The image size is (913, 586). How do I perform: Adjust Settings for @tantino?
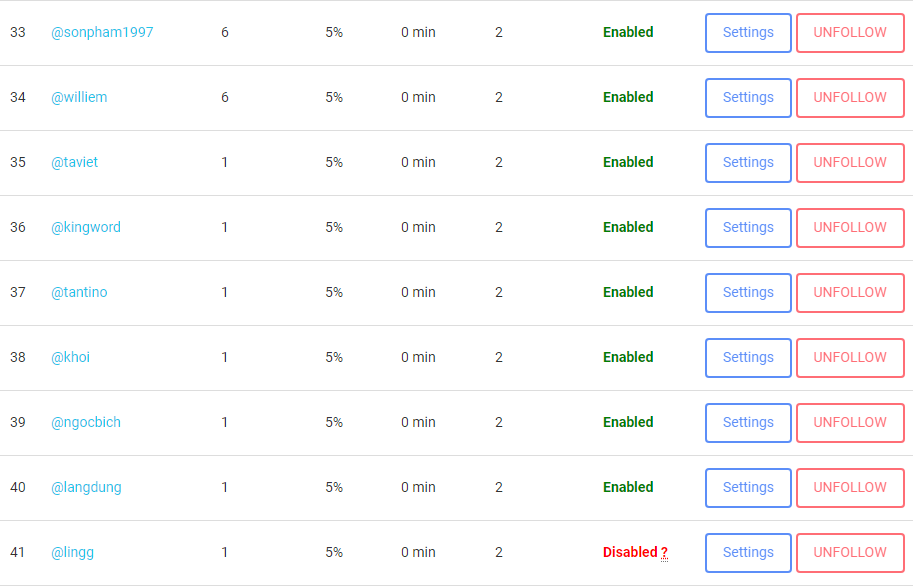point(748,293)
